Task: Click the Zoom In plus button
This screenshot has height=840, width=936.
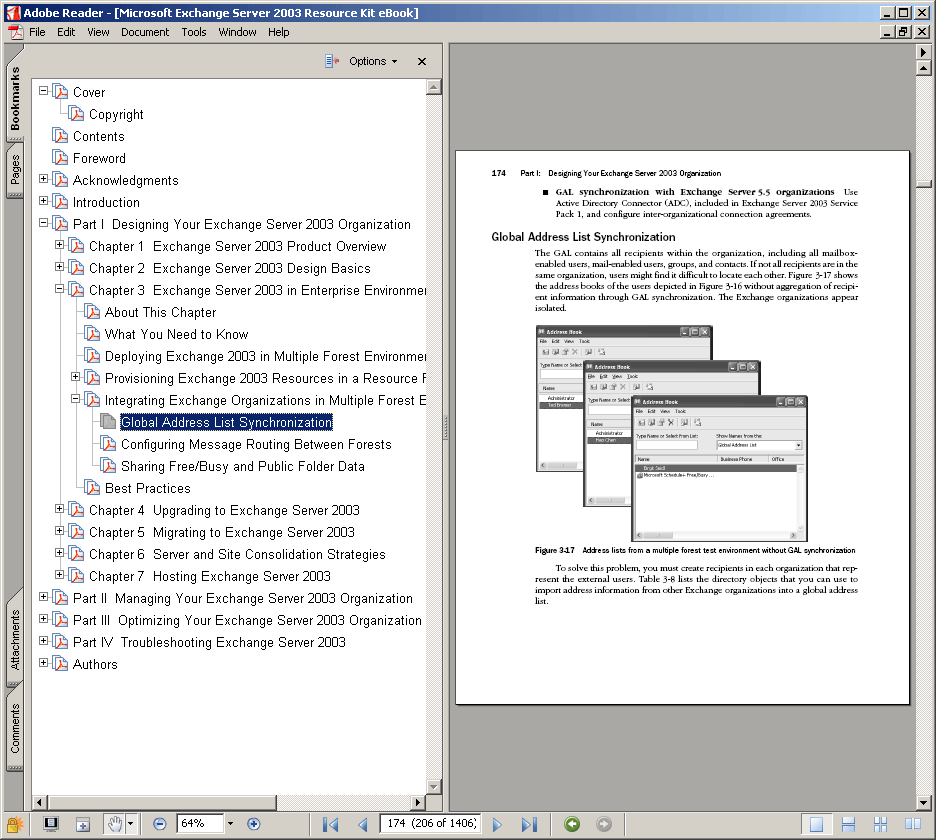Action: point(254,824)
